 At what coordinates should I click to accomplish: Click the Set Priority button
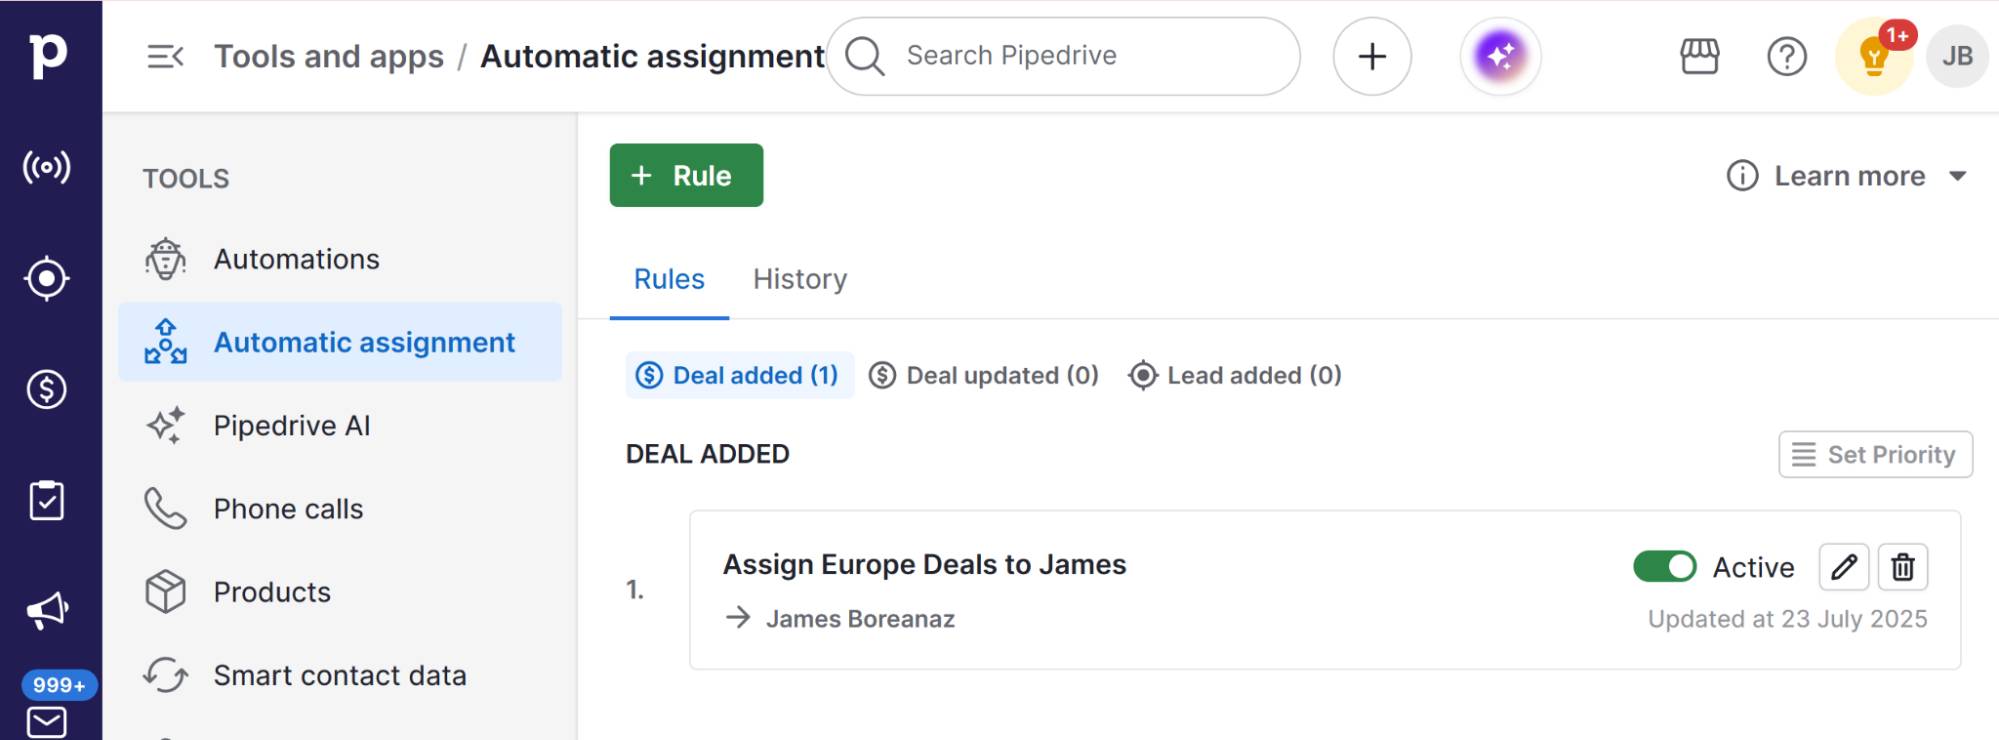1875,454
